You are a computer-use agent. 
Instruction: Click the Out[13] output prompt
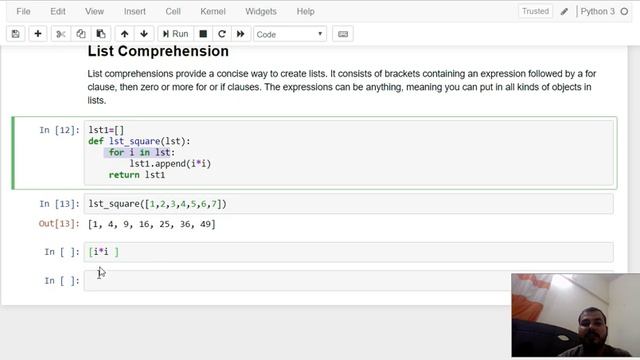[59, 224]
